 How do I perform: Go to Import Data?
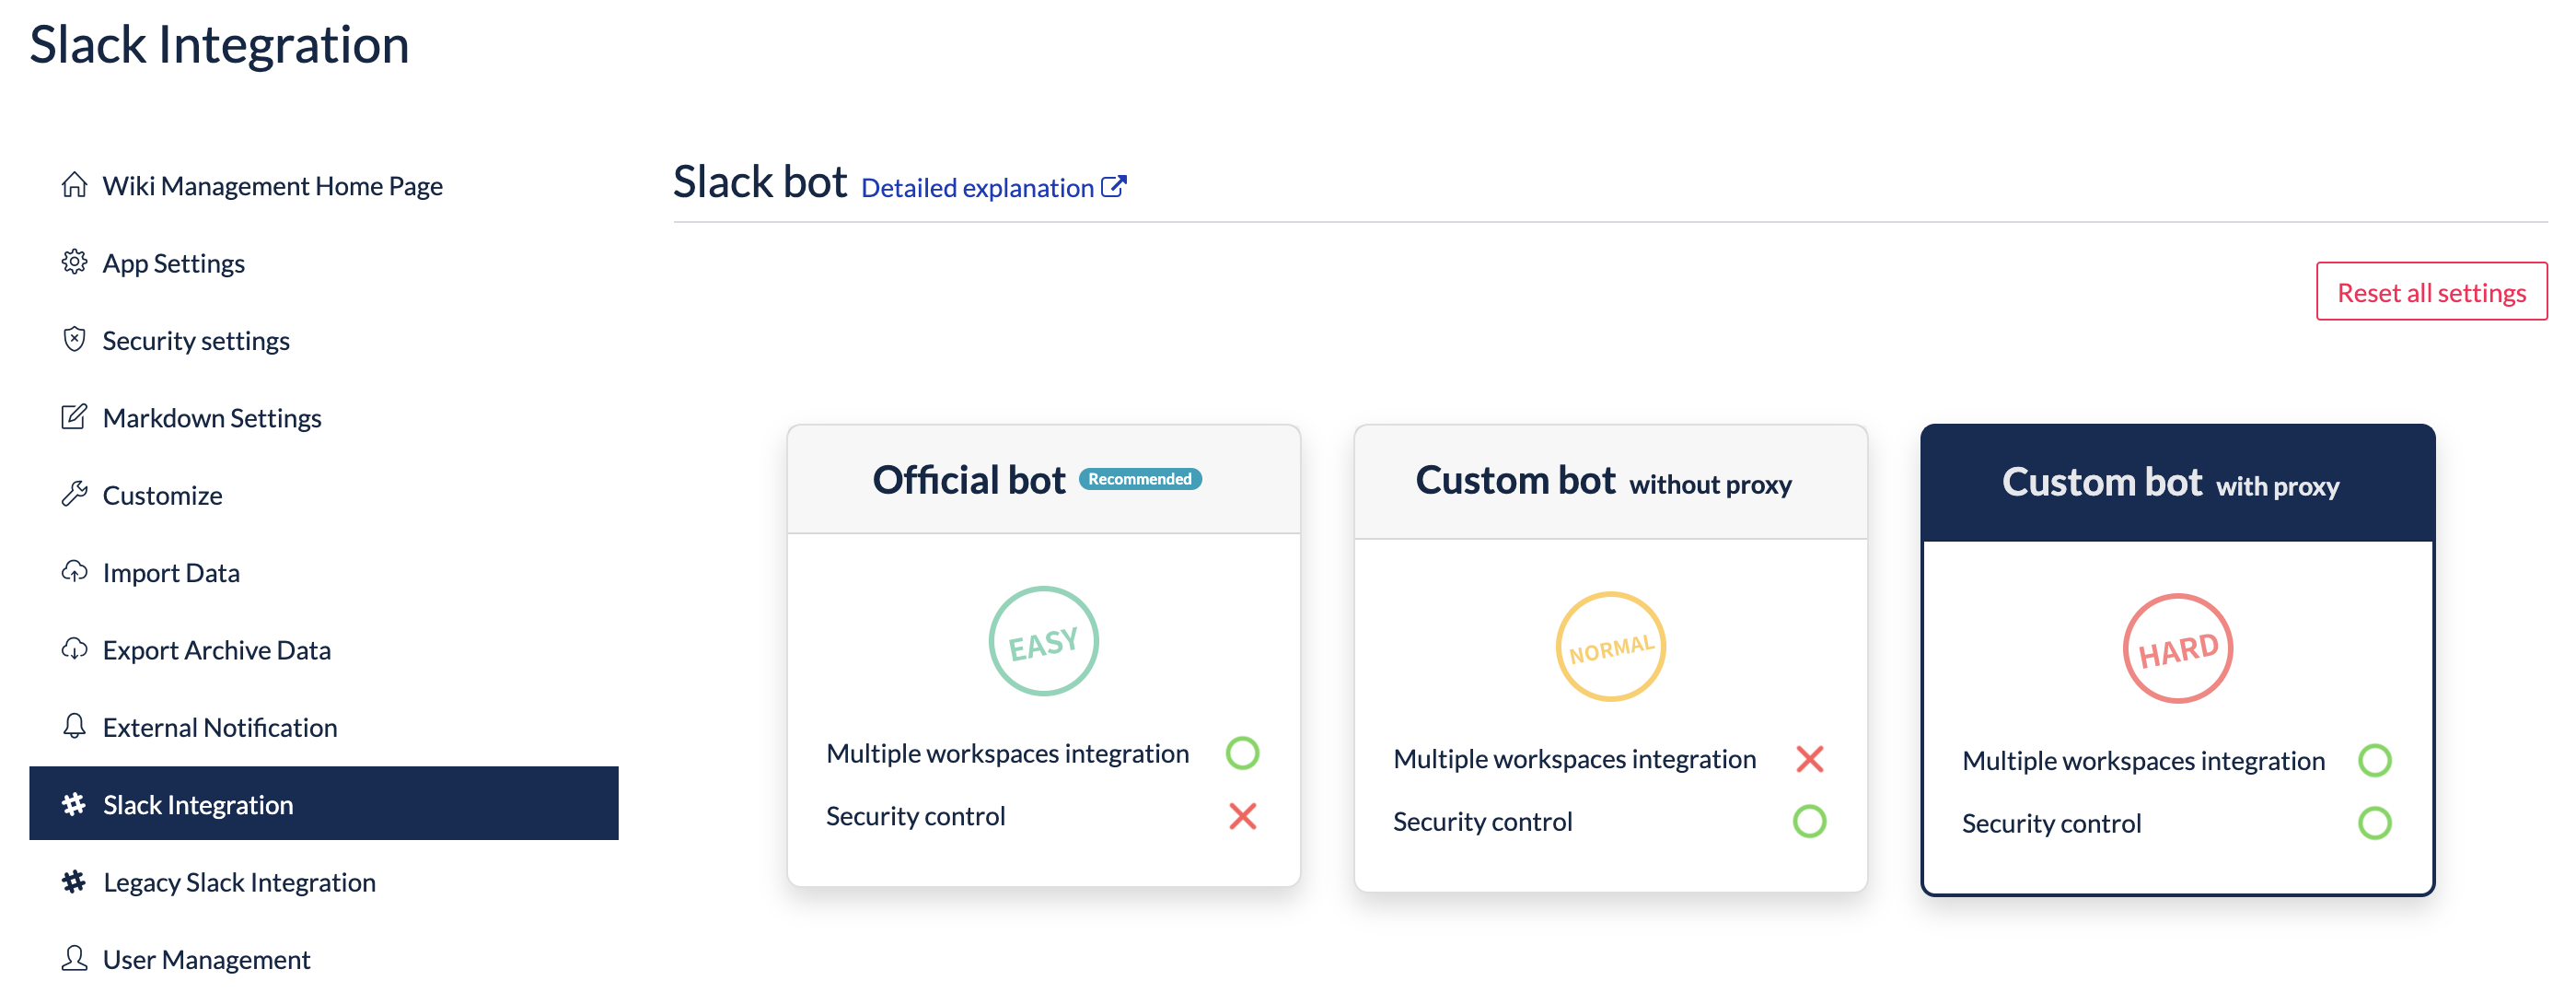tap(324, 572)
